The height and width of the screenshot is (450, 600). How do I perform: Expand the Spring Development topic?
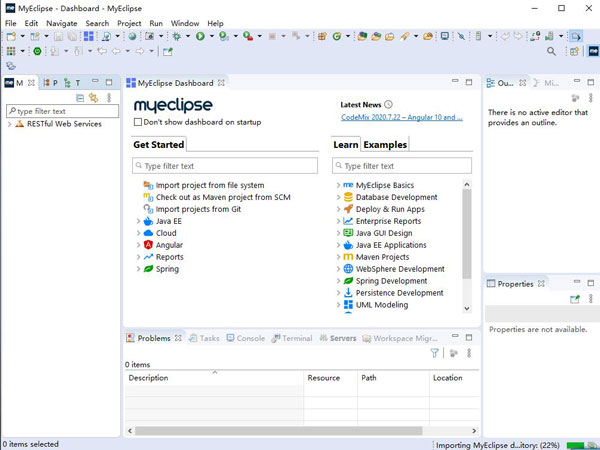[x=337, y=281]
